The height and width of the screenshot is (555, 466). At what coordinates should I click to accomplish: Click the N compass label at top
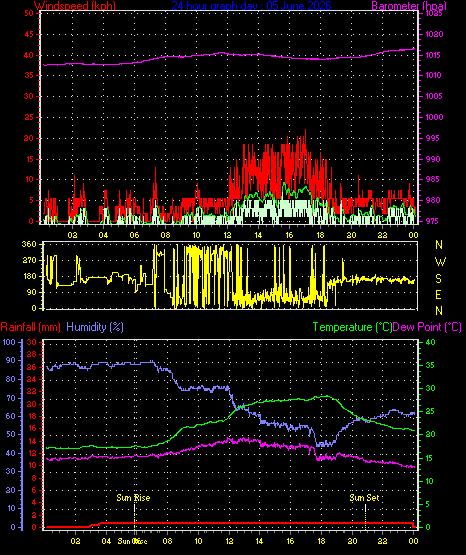439,245
